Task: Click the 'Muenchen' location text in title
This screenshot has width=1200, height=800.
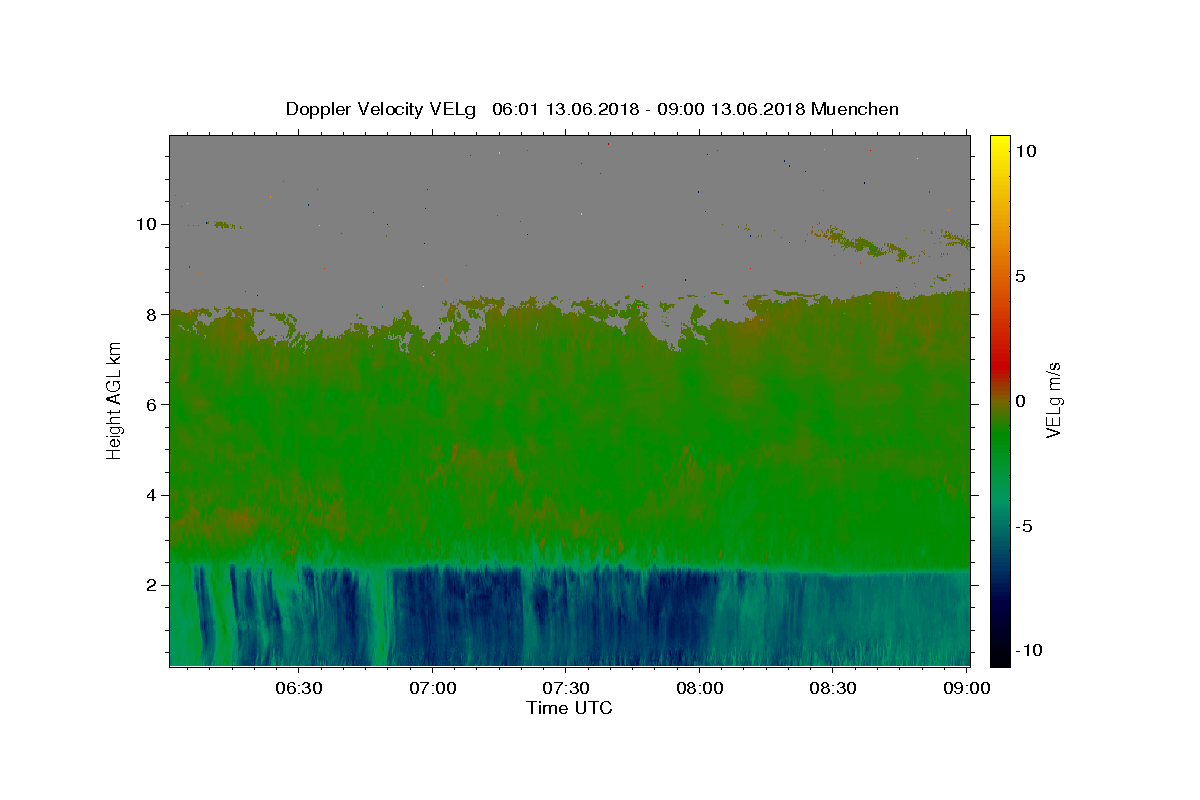Action: (x=855, y=109)
